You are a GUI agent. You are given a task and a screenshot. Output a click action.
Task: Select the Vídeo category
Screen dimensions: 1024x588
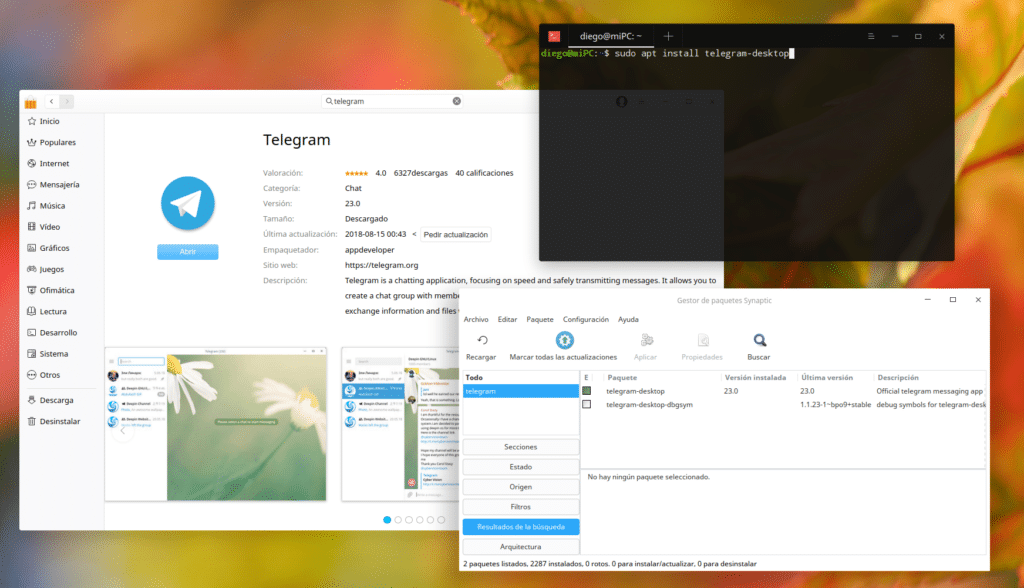(x=44, y=227)
